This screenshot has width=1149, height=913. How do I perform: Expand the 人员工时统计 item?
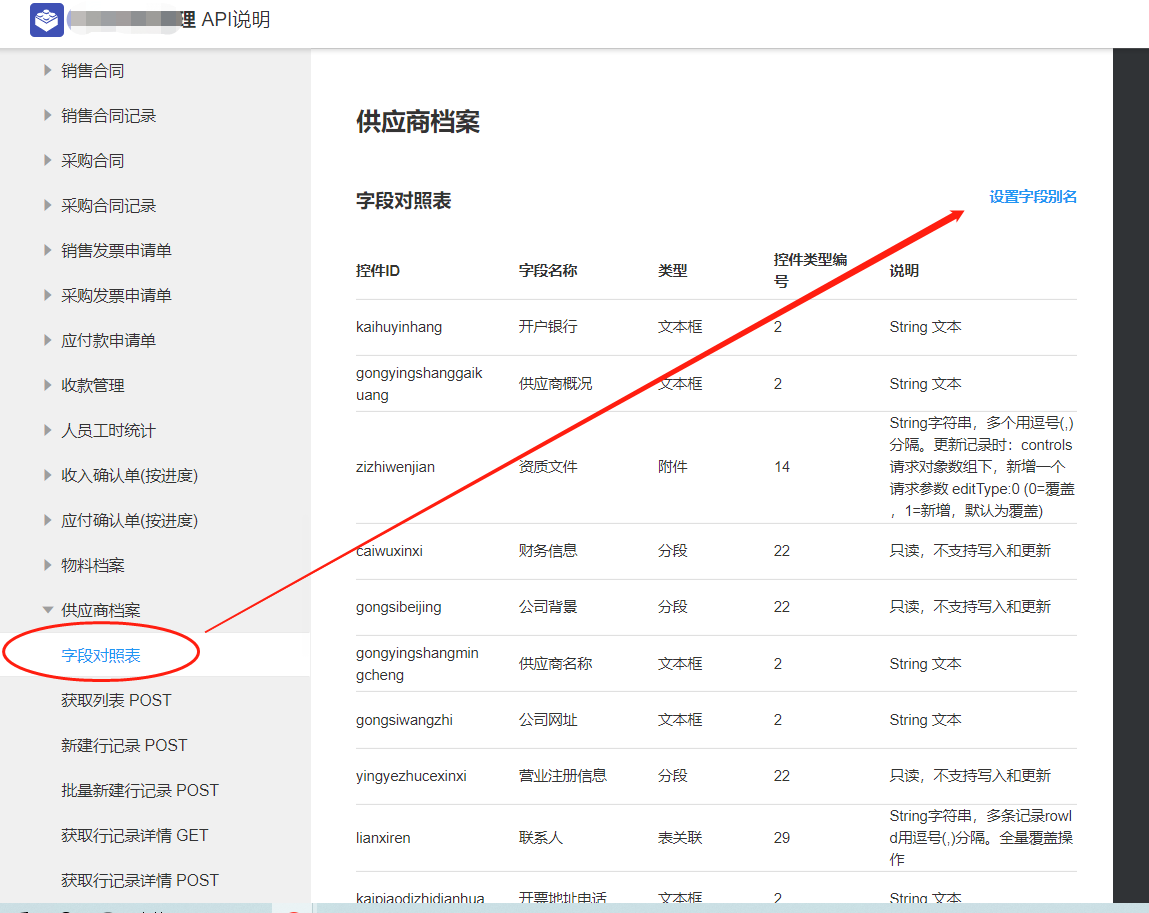(47, 431)
